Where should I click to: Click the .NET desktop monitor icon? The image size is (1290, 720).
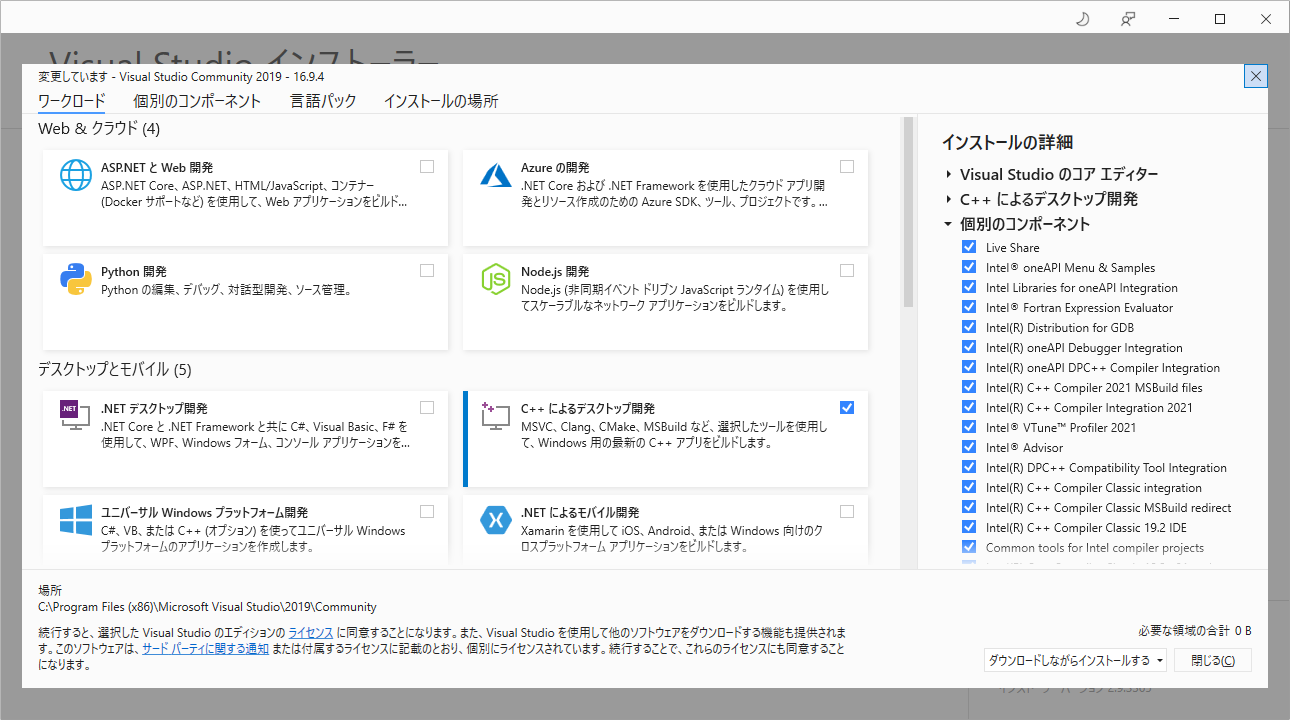tap(76, 415)
